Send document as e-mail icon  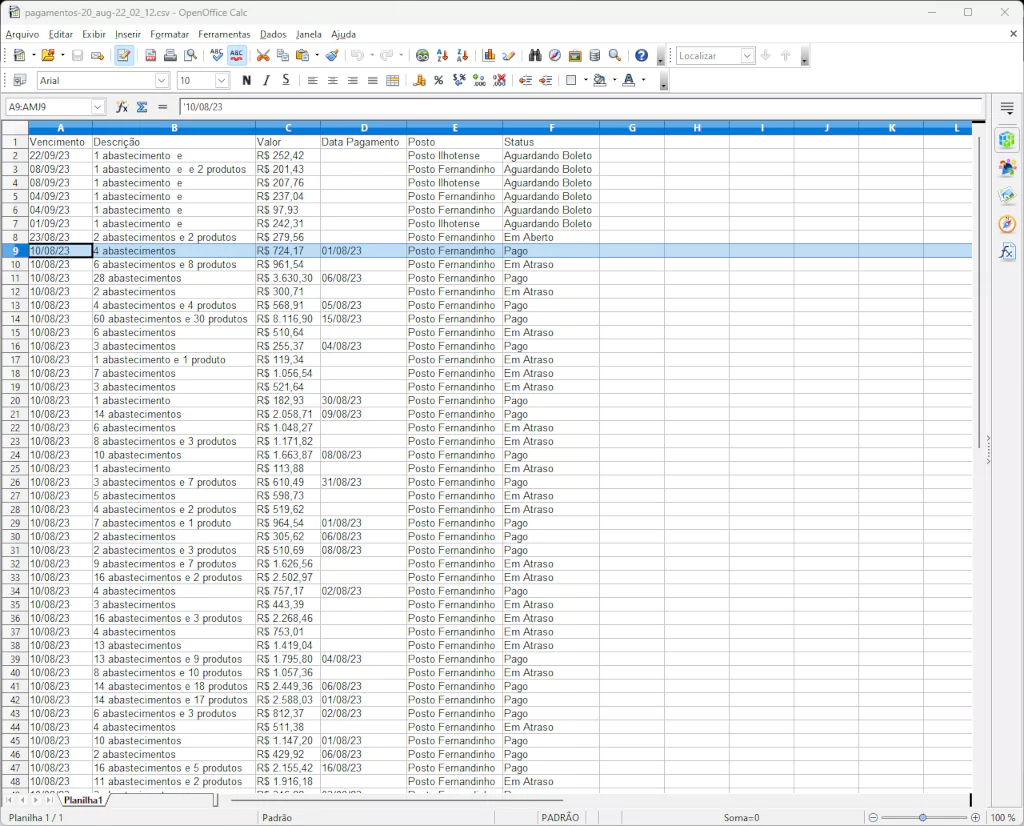coord(97,56)
